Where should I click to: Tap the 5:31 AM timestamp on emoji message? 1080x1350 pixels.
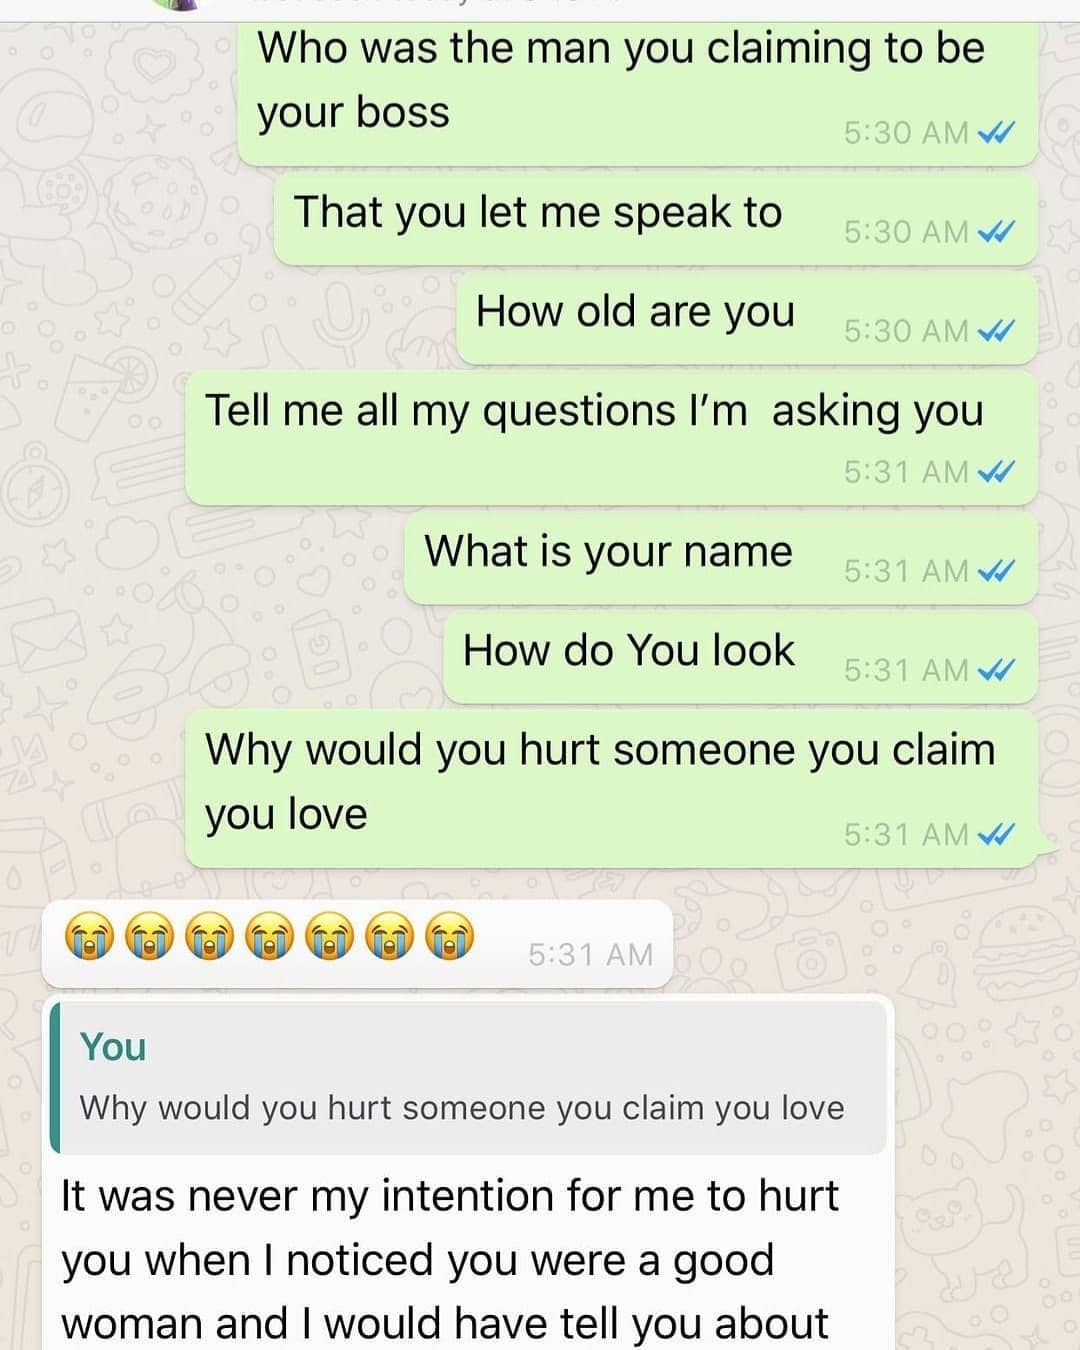(x=590, y=954)
